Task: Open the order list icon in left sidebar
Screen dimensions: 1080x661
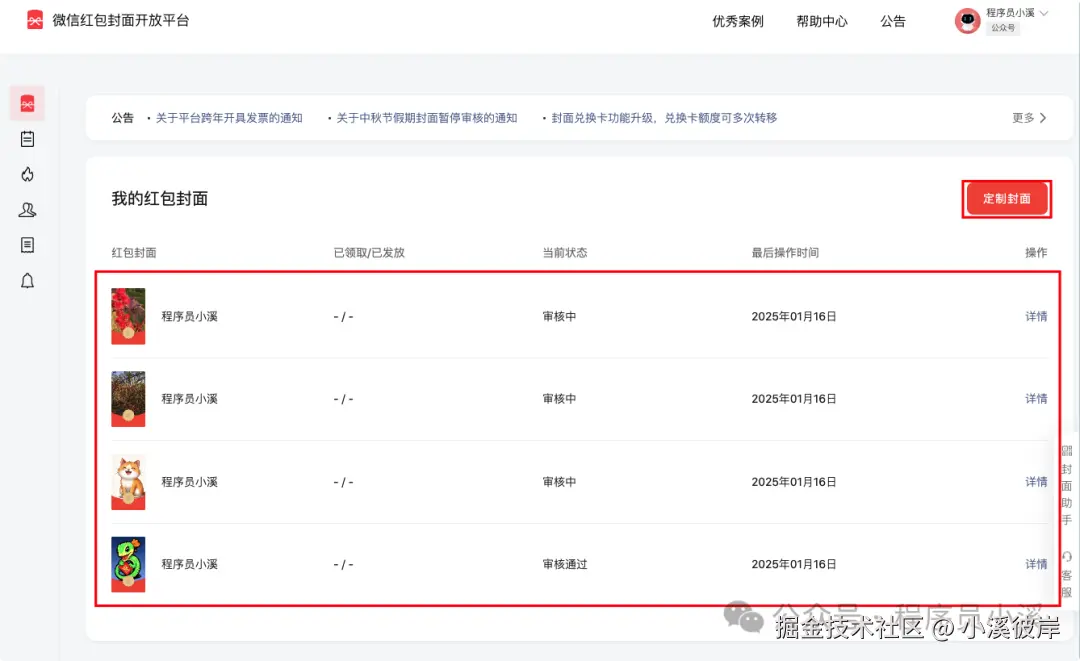Action: 27,139
